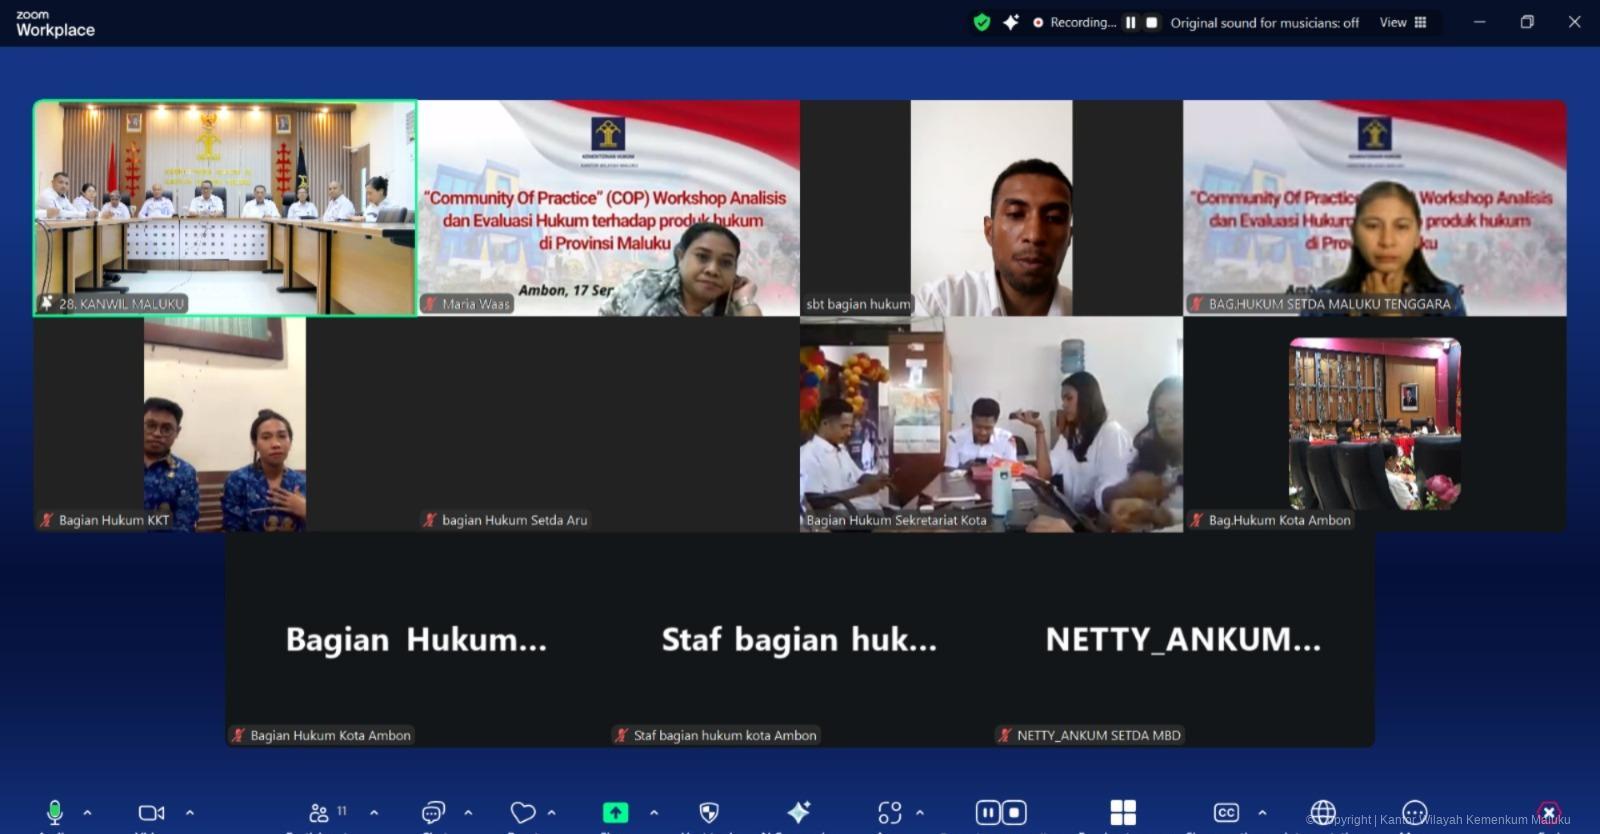The image size is (1600, 834).
Task: Toggle the video camera on or off
Action: pos(151,813)
